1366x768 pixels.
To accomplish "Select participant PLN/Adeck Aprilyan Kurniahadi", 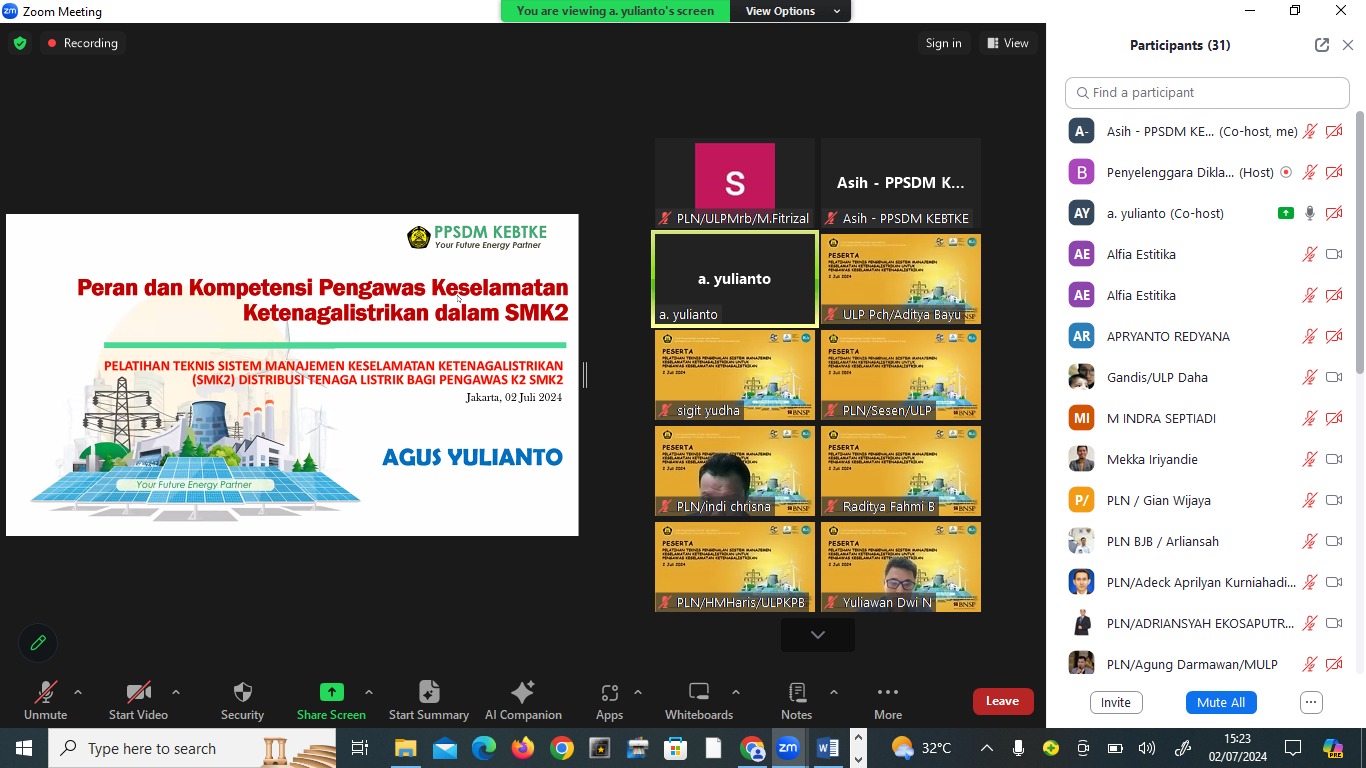I will 1206,582.
